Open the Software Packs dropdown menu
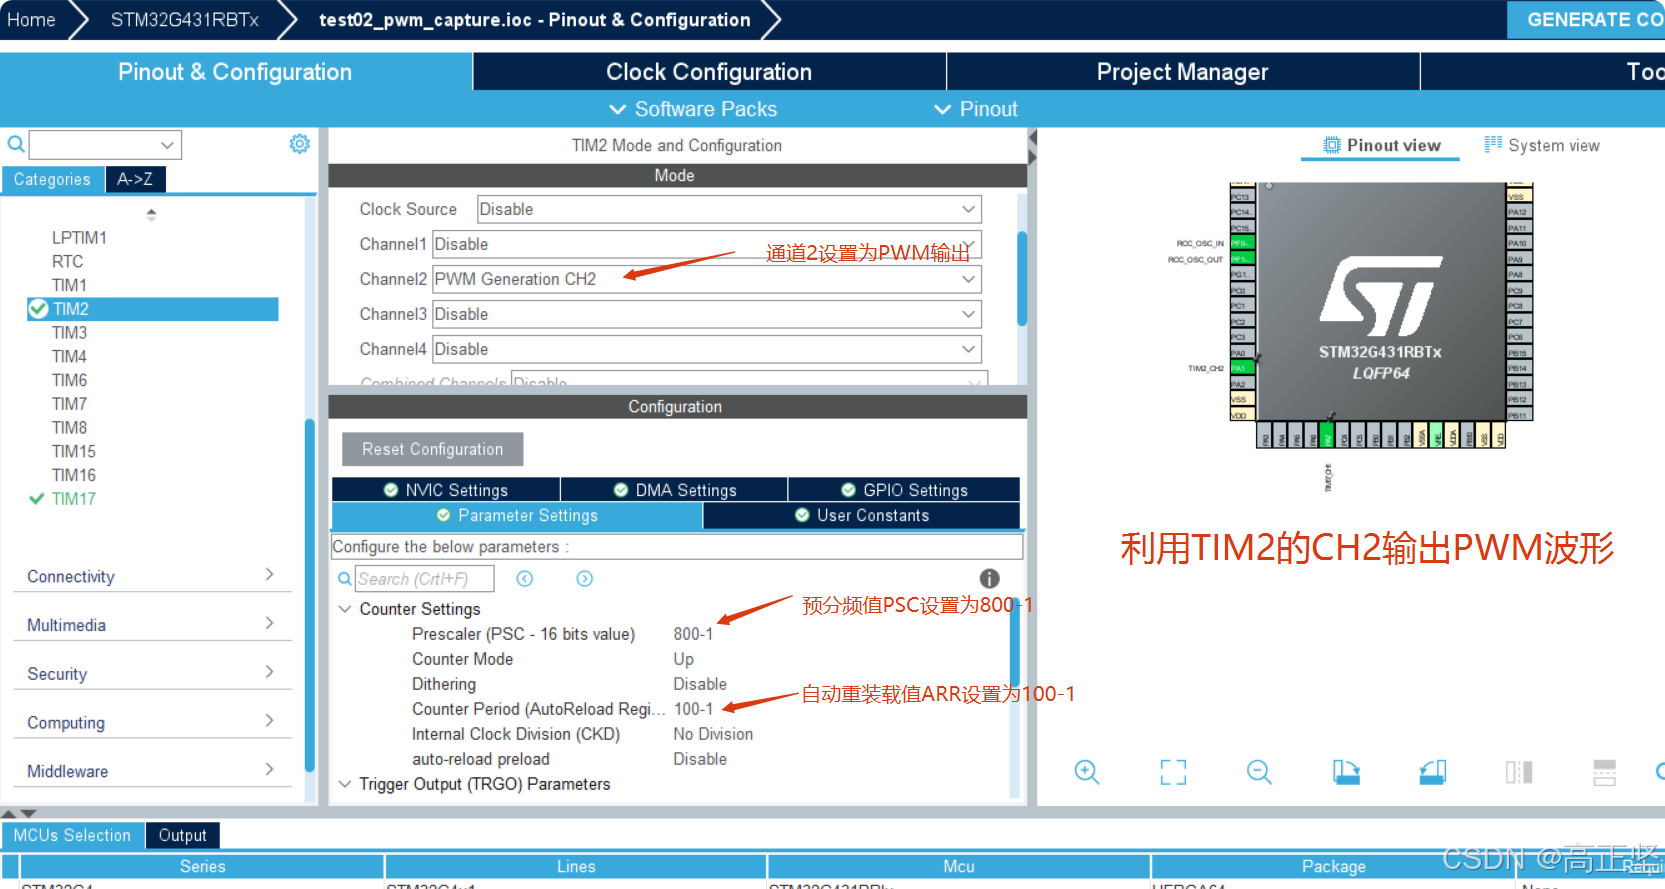This screenshot has height=889, width=1665. point(693,109)
